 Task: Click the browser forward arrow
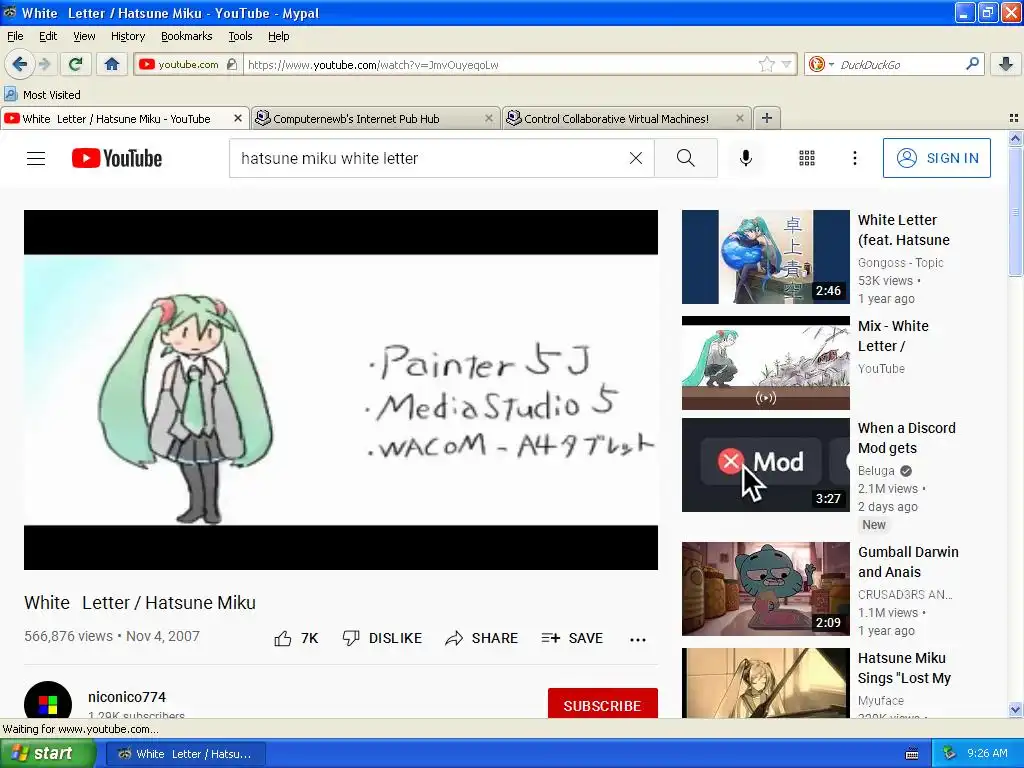[x=44, y=64]
